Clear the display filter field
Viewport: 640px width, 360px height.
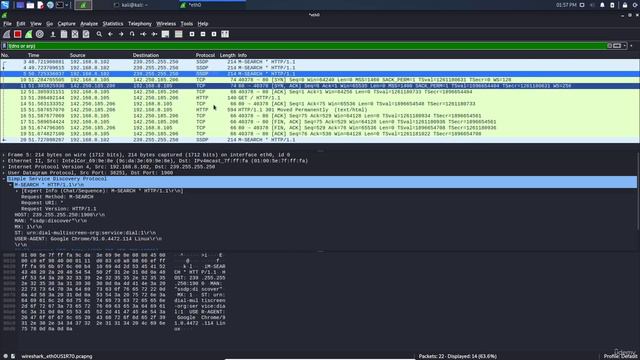coord(610,46)
